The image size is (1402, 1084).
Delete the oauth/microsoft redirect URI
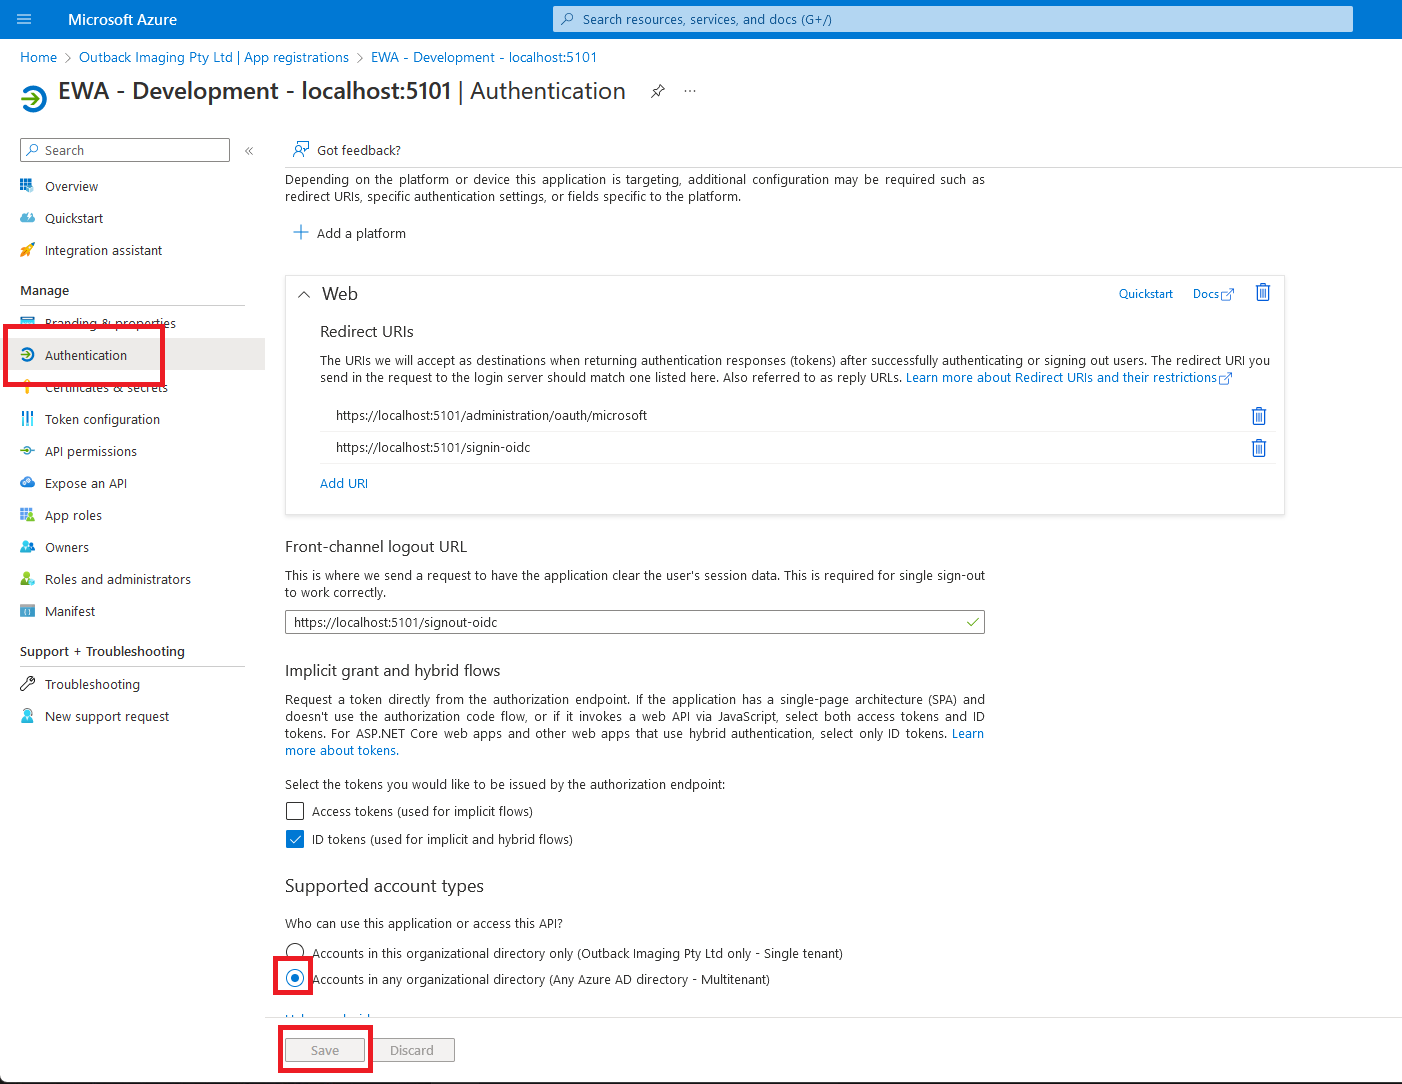pos(1258,416)
